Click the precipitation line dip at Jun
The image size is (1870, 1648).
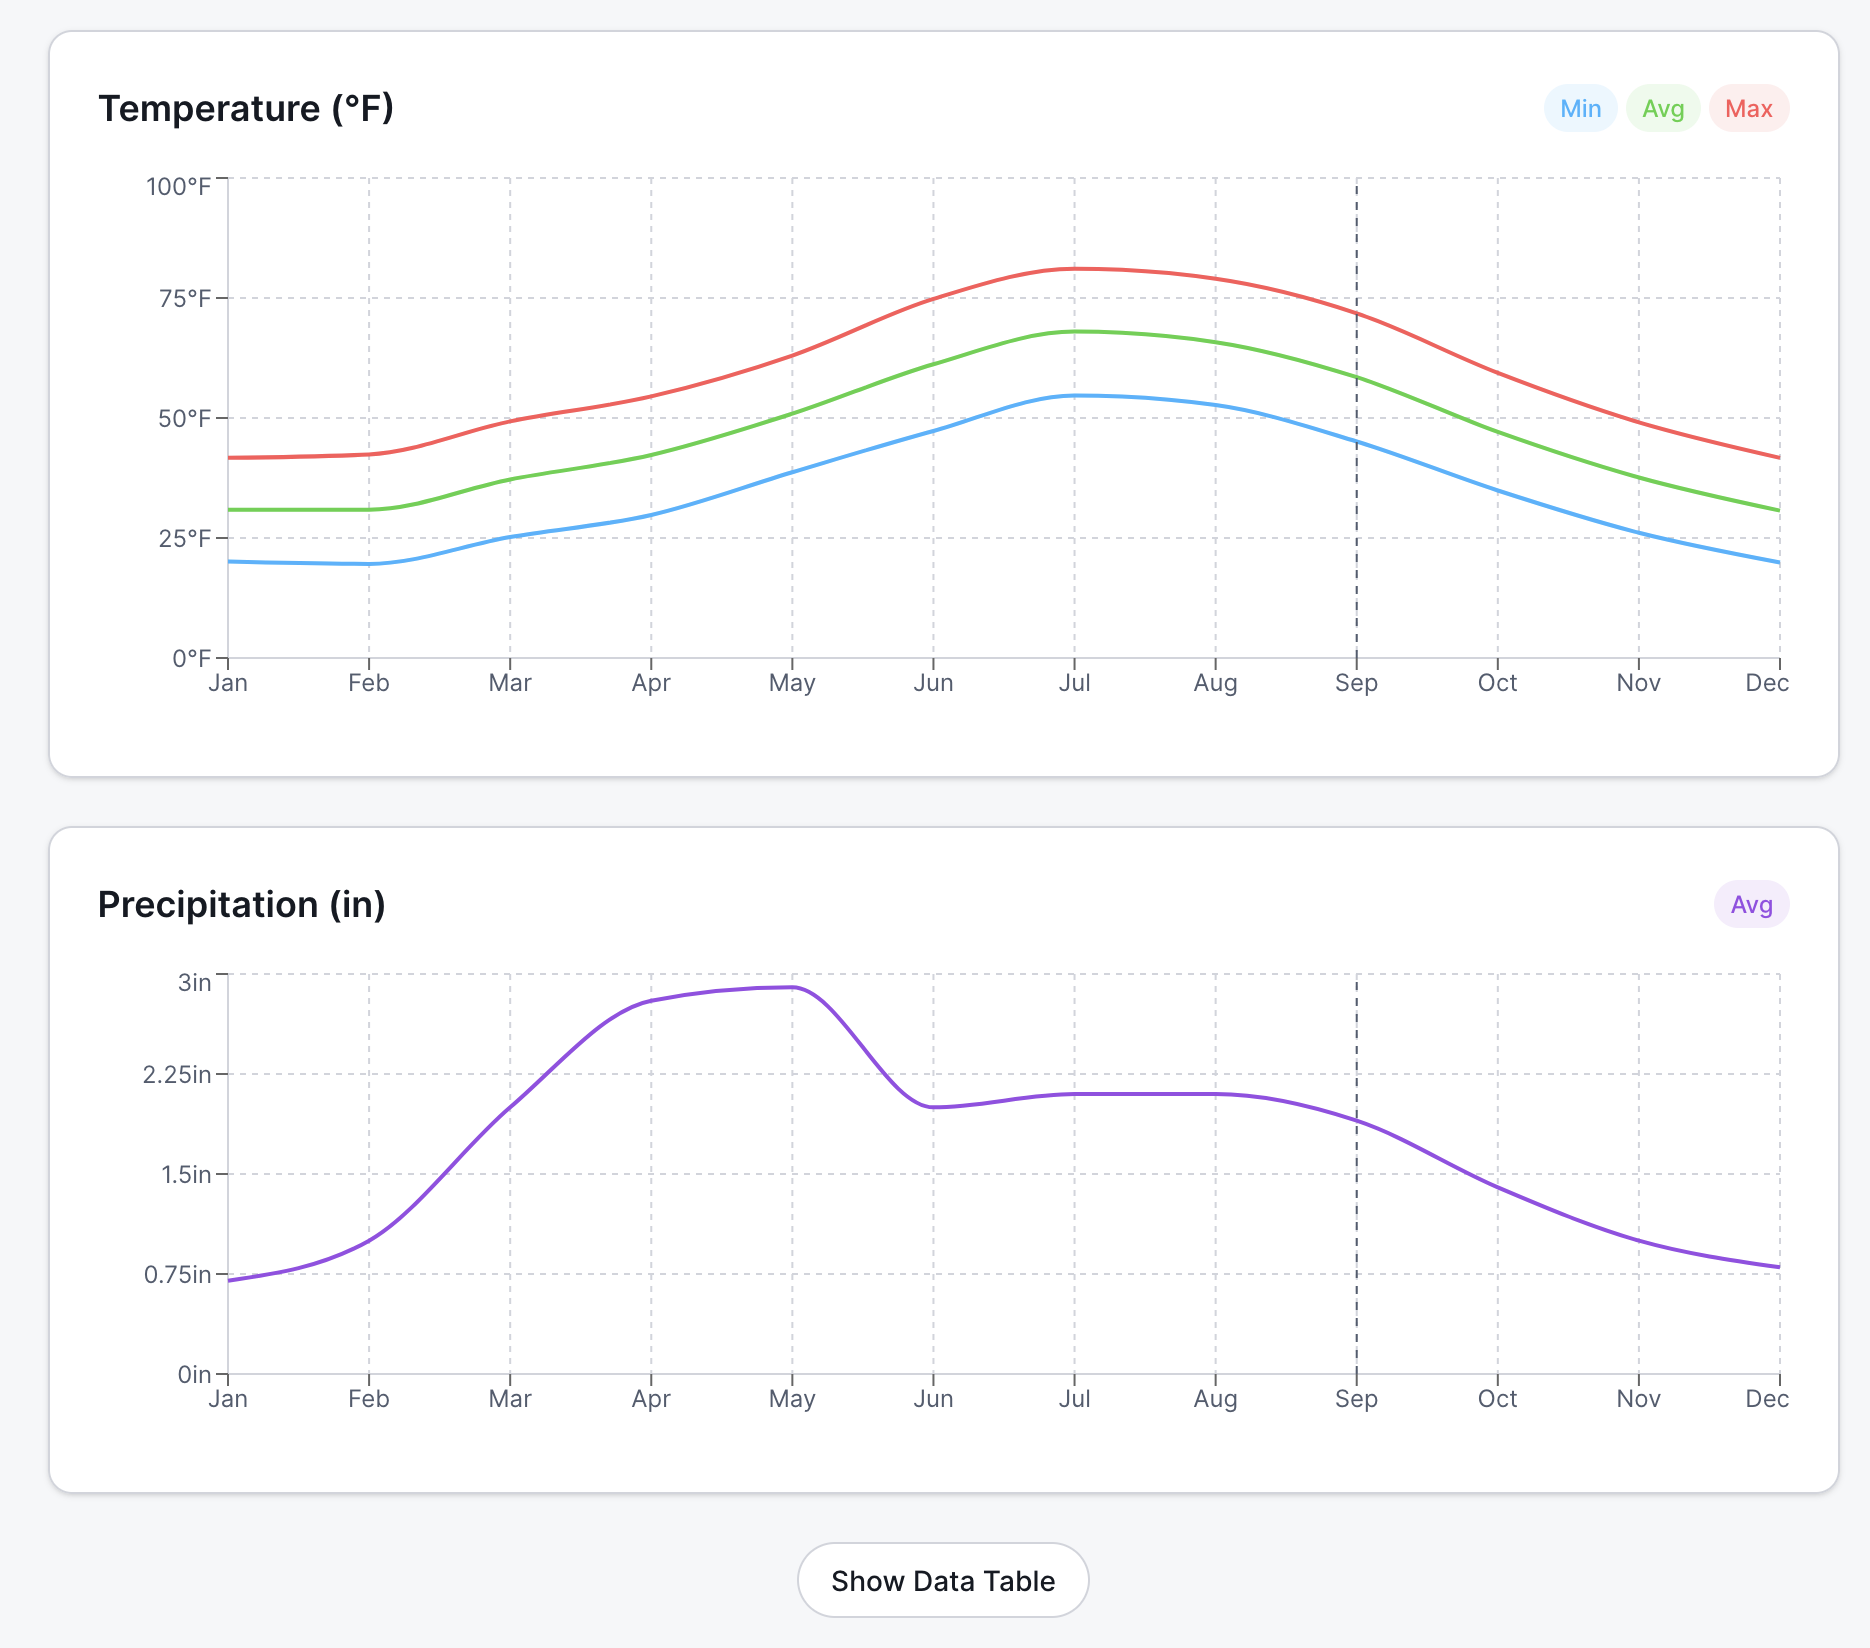(x=934, y=1107)
